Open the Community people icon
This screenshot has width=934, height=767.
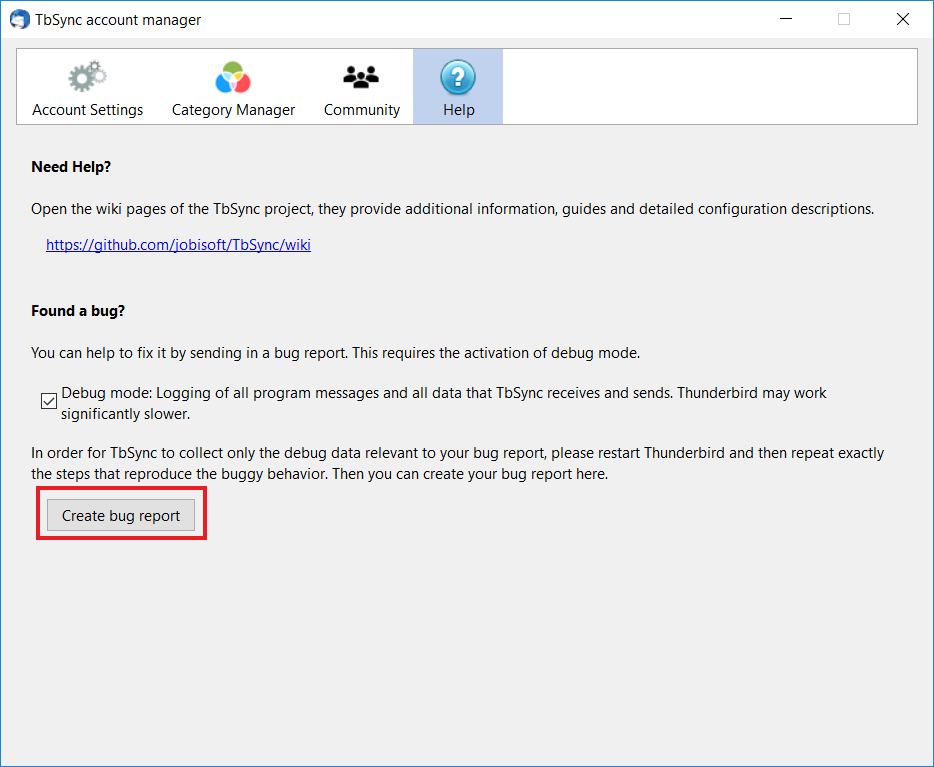click(x=361, y=77)
